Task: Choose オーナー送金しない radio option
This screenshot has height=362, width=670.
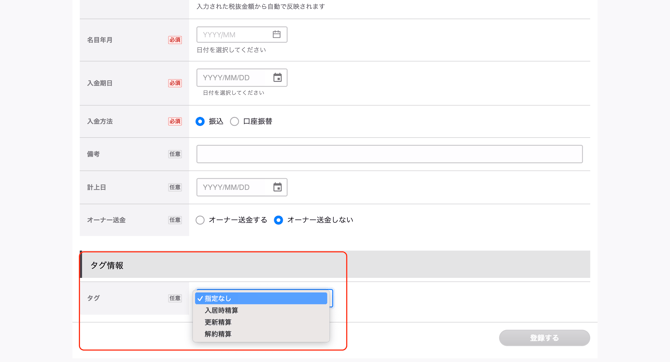Action: point(278,220)
